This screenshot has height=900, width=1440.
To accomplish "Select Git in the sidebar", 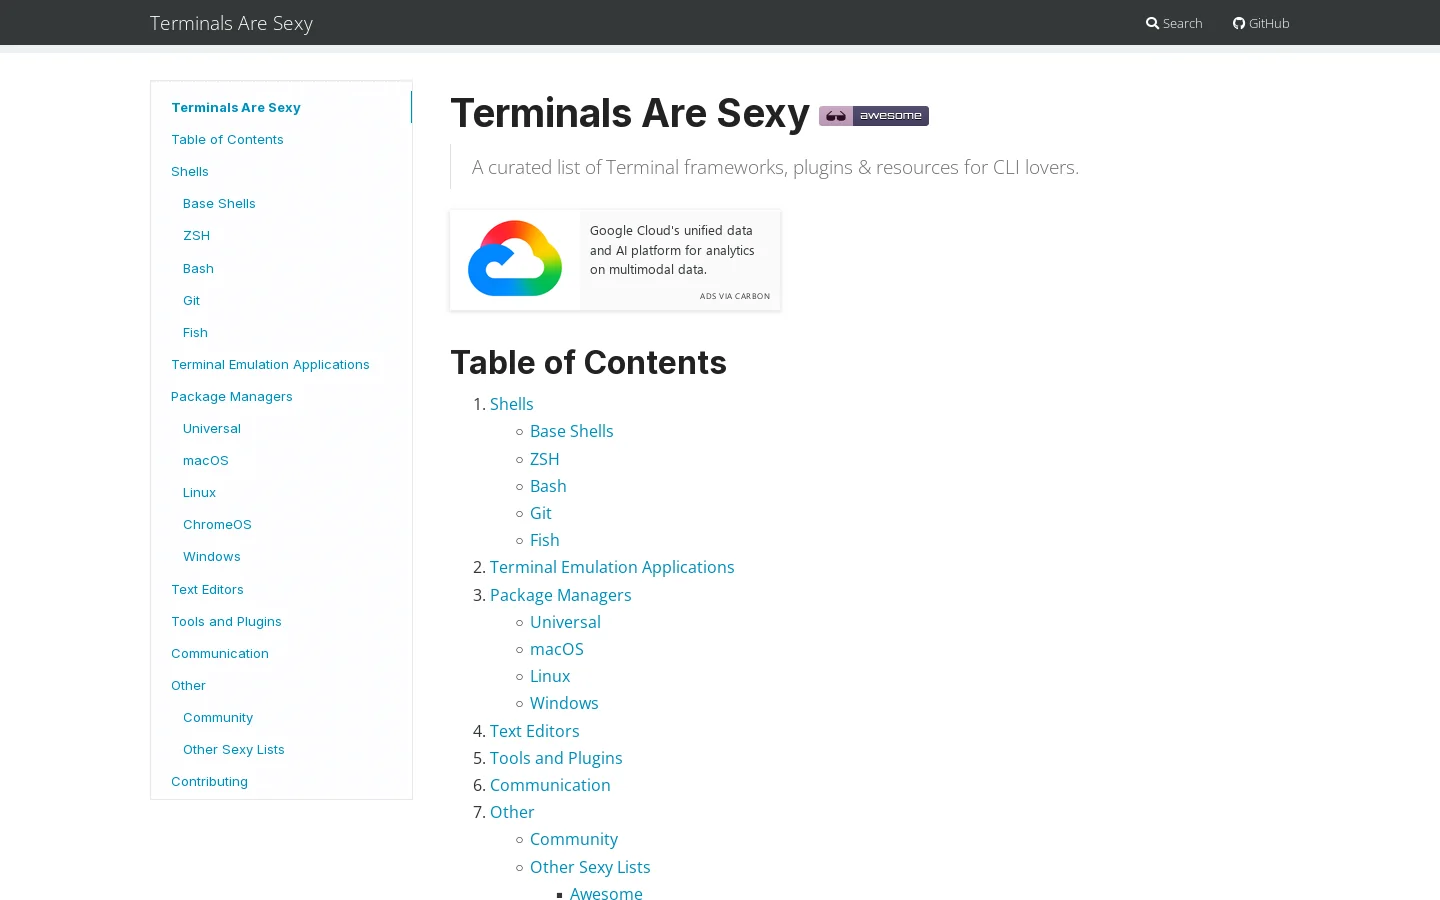I will [x=191, y=300].
